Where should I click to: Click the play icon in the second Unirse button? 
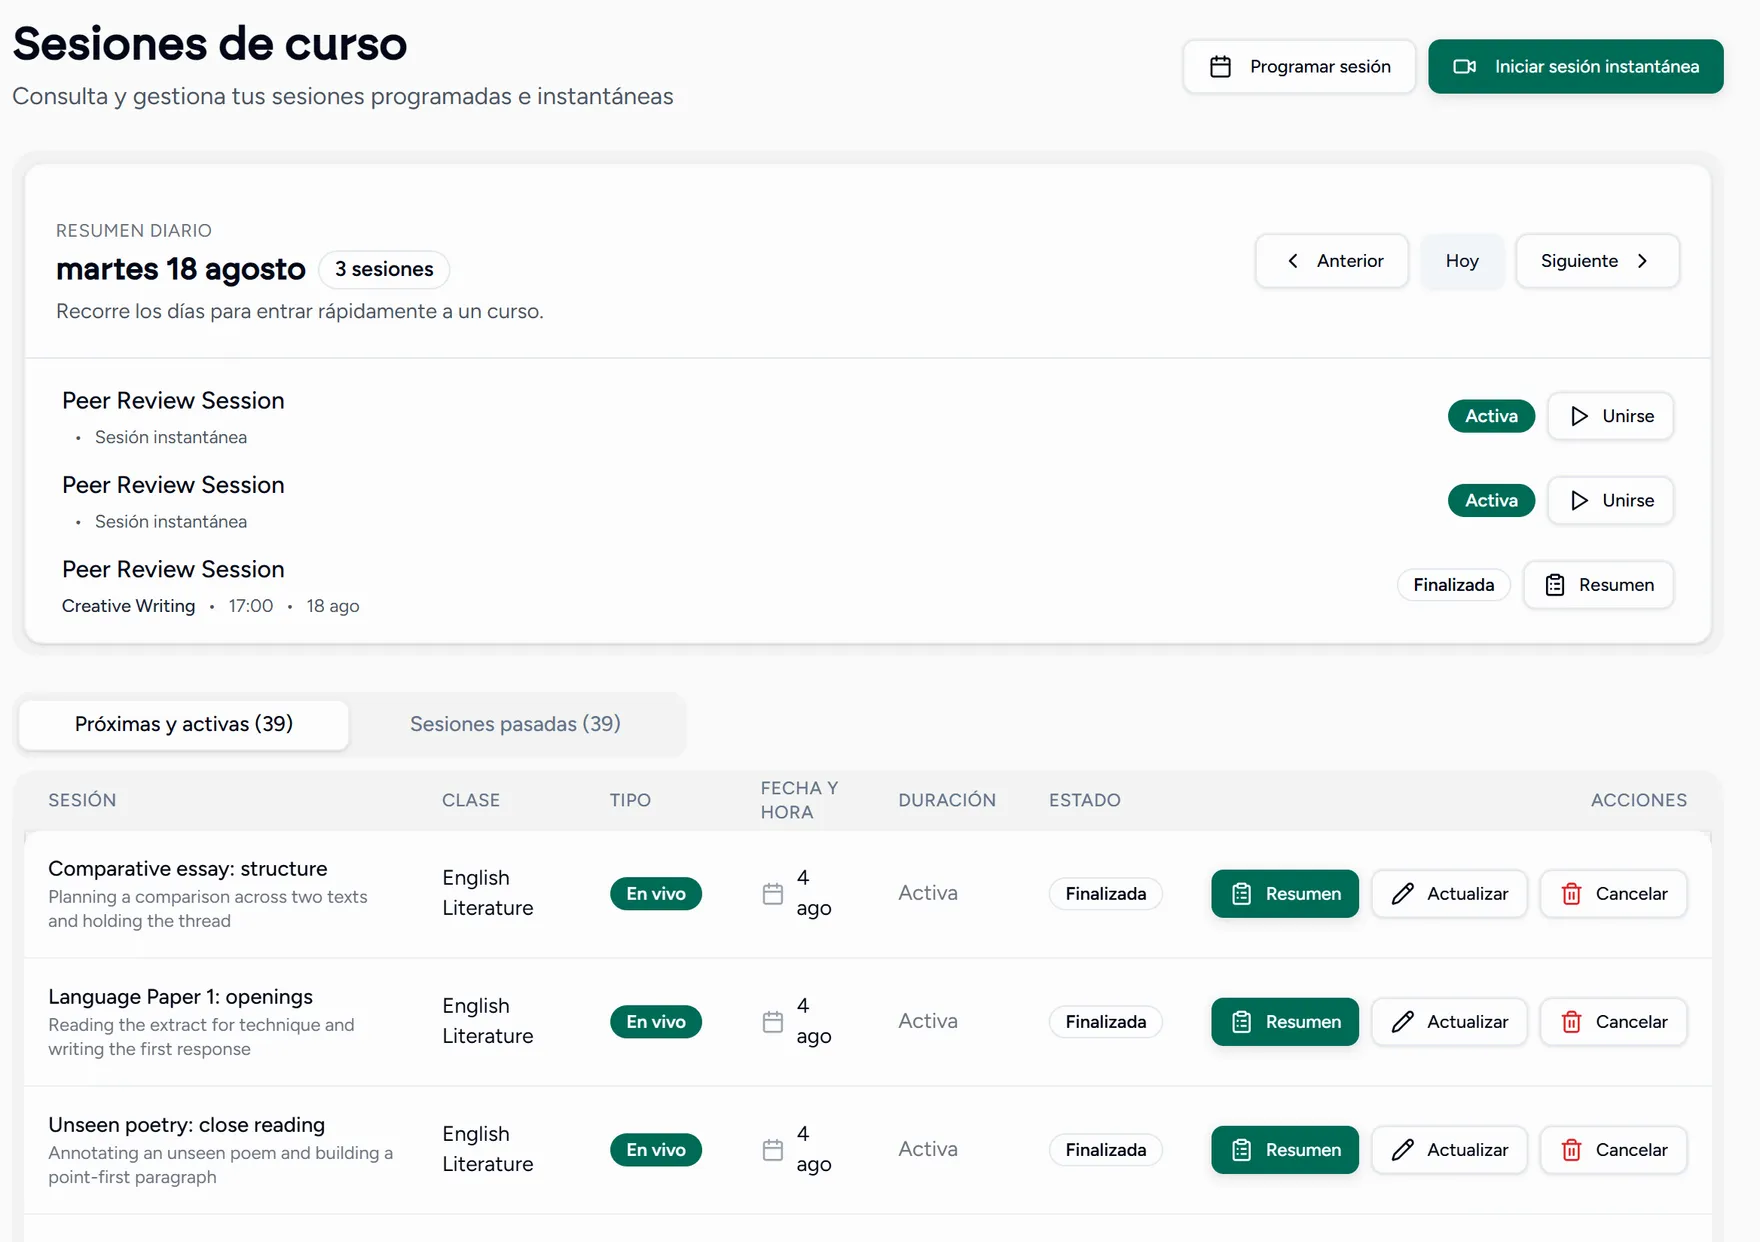click(1579, 500)
